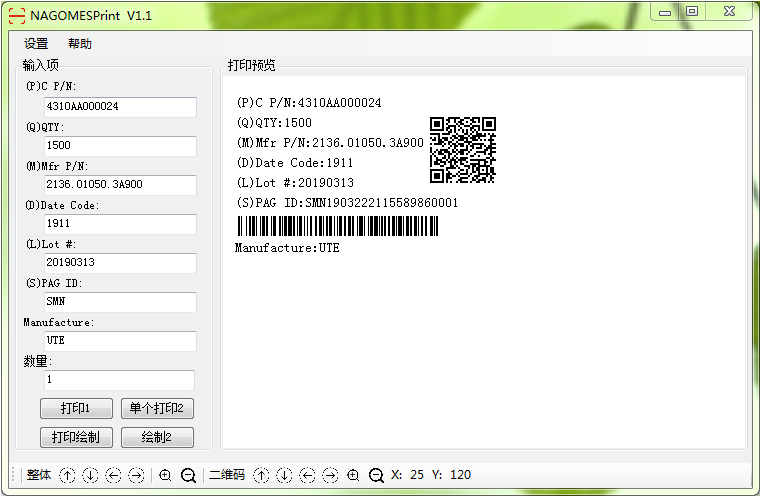Click move left arrow in 整体 group
761x497 pixels.
113,476
